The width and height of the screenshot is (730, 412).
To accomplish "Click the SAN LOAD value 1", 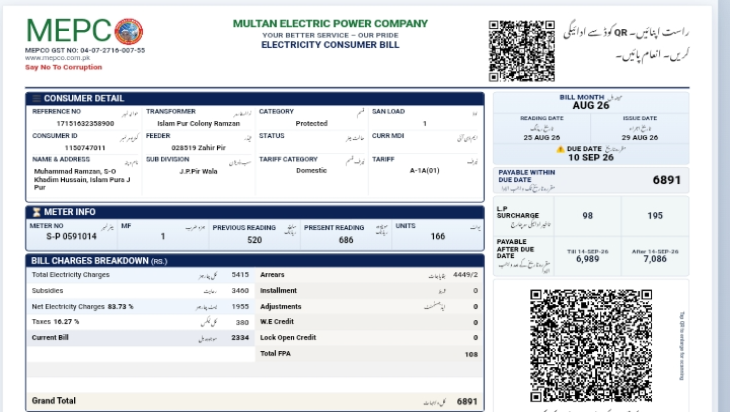I will pos(425,124).
